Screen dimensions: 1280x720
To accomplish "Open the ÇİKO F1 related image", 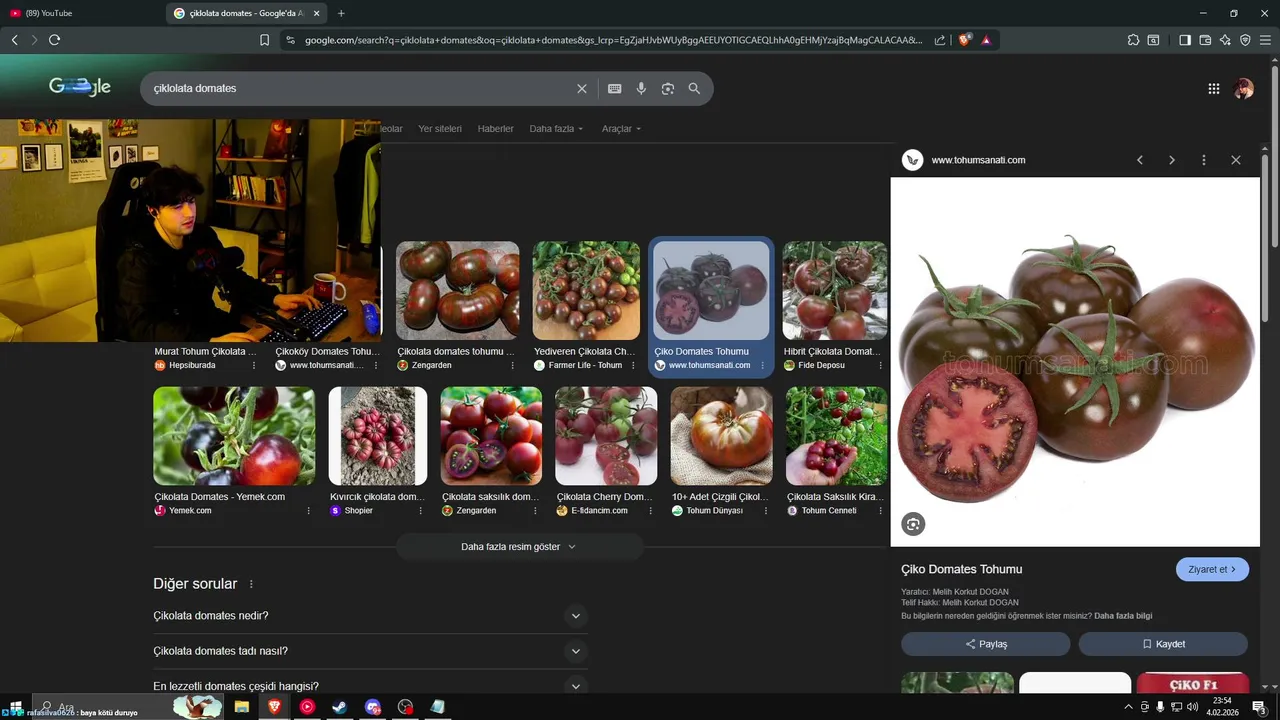I will [1193, 684].
